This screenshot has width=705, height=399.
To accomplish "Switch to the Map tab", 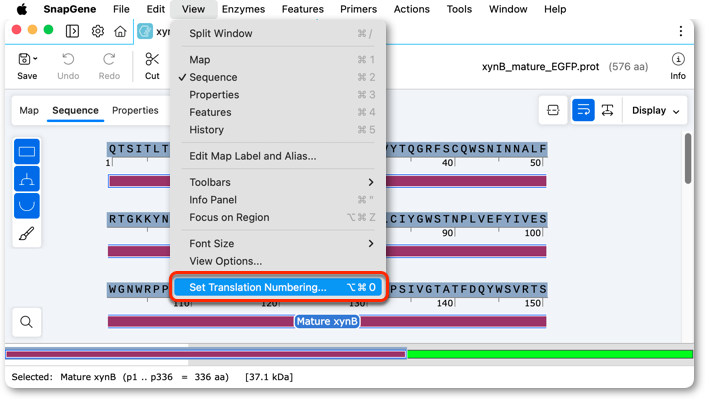I will pos(29,111).
